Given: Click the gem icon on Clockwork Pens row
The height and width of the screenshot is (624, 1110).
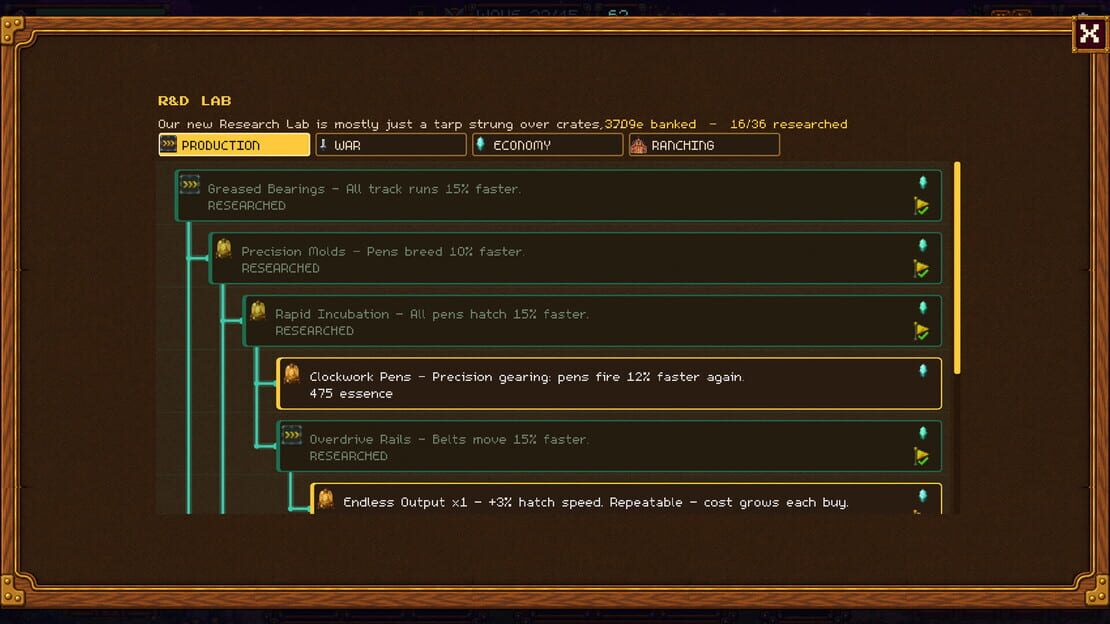Looking at the screenshot, I should point(922,370).
